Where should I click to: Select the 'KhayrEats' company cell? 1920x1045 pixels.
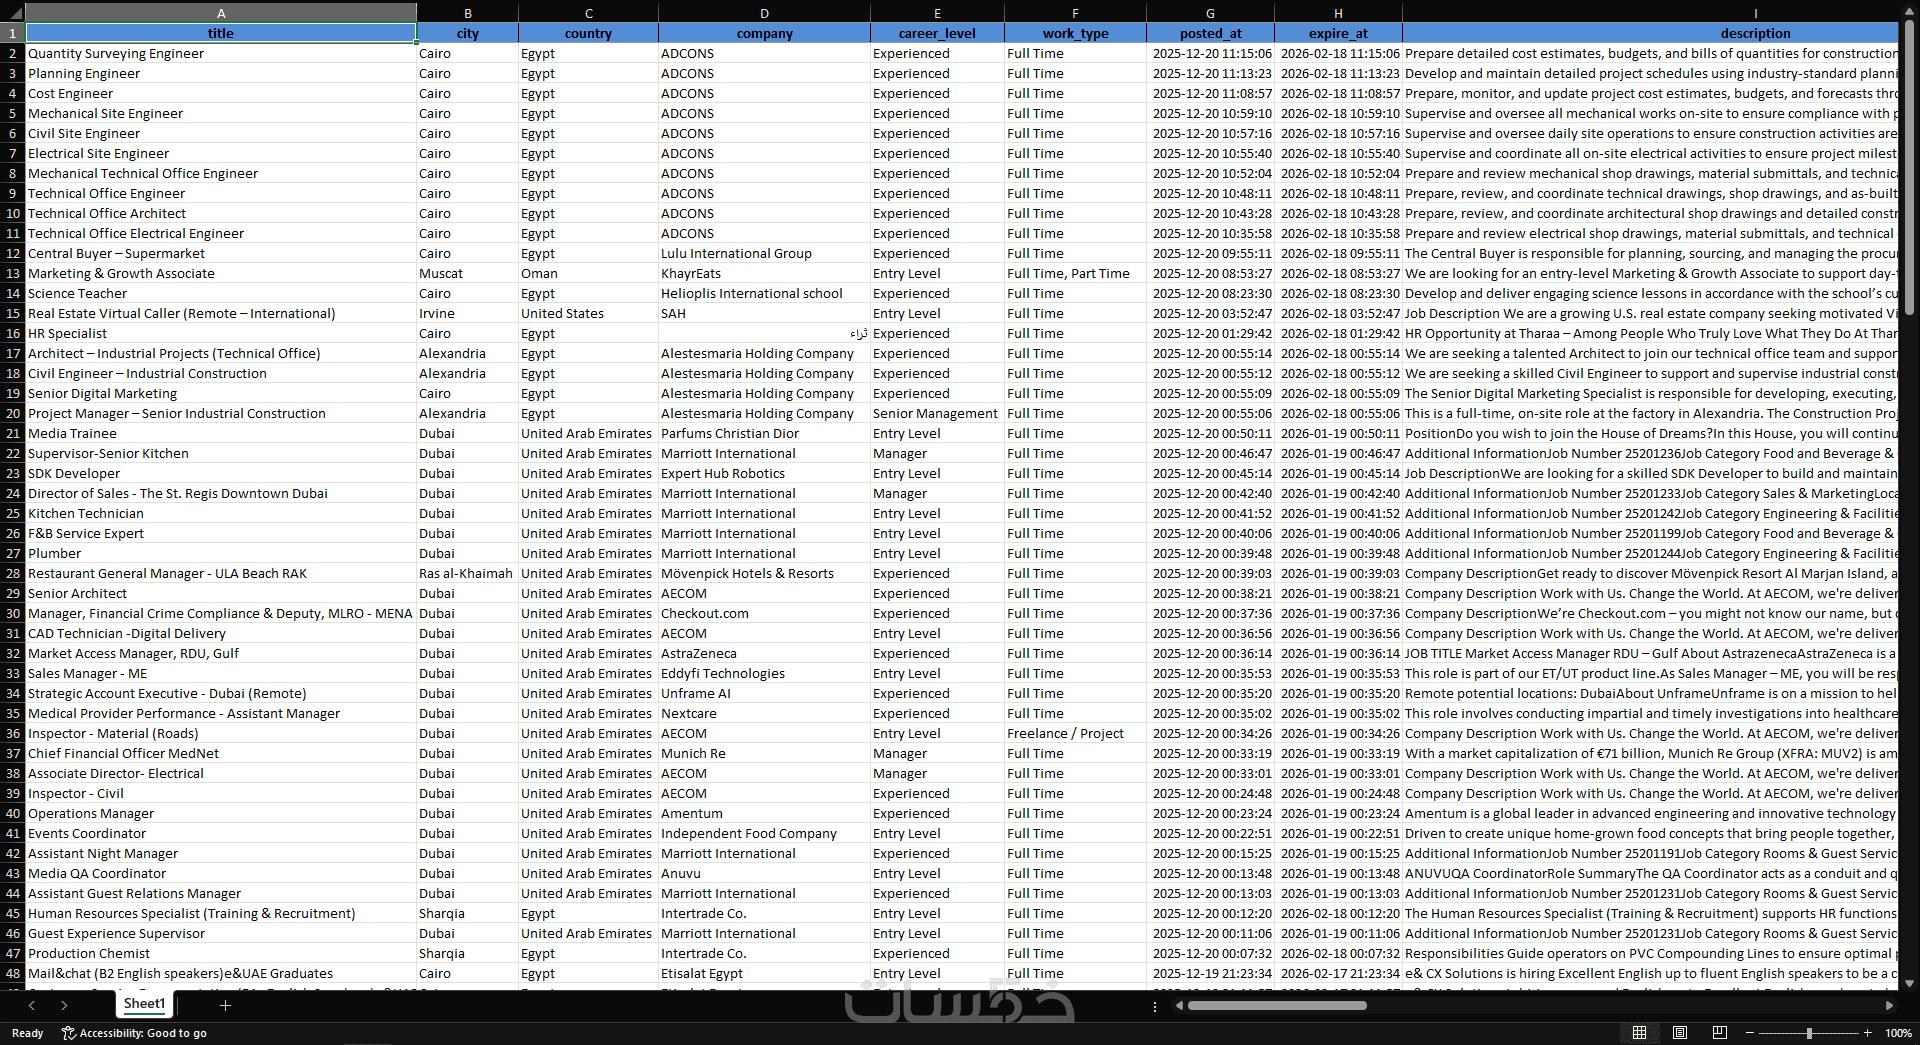point(764,273)
